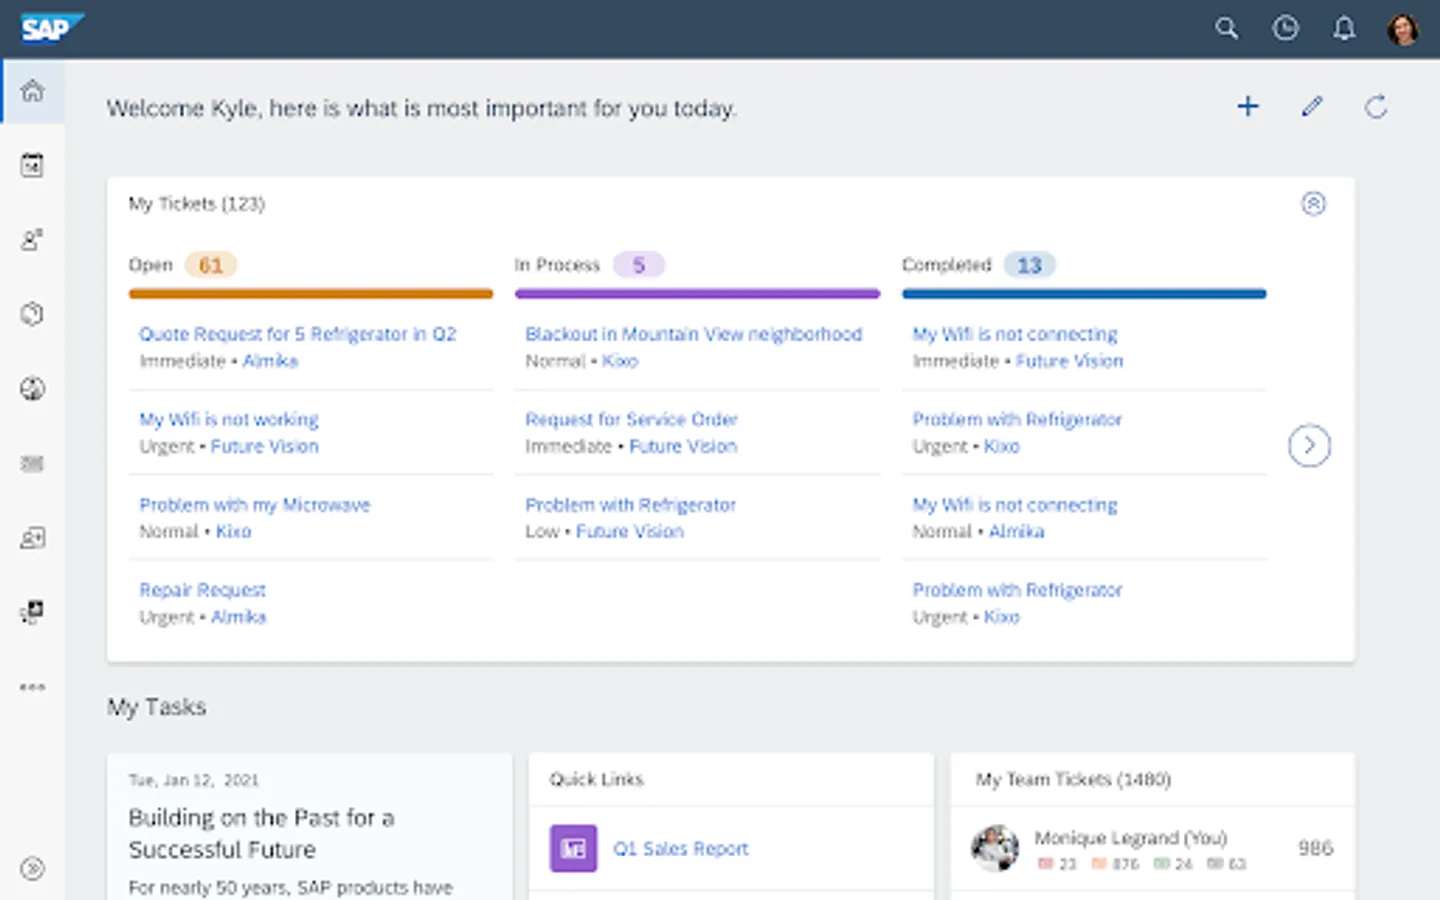Open more sidebar items via ellipsis
Image resolution: width=1440 pixels, height=900 pixels.
click(x=32, y=687)
